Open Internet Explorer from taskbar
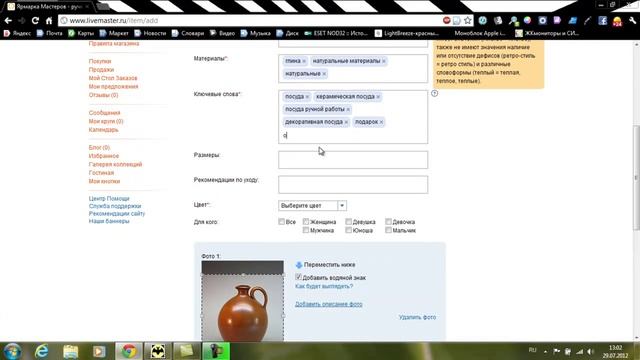 point(42,351)
